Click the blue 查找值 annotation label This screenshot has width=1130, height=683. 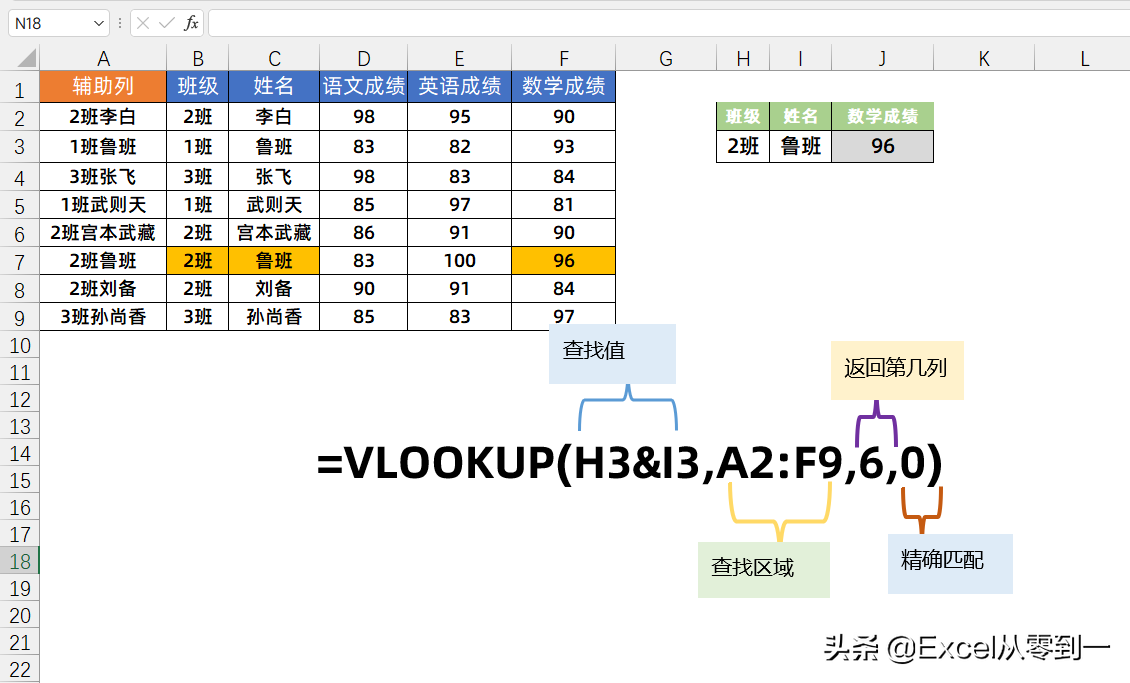[611, 354]
